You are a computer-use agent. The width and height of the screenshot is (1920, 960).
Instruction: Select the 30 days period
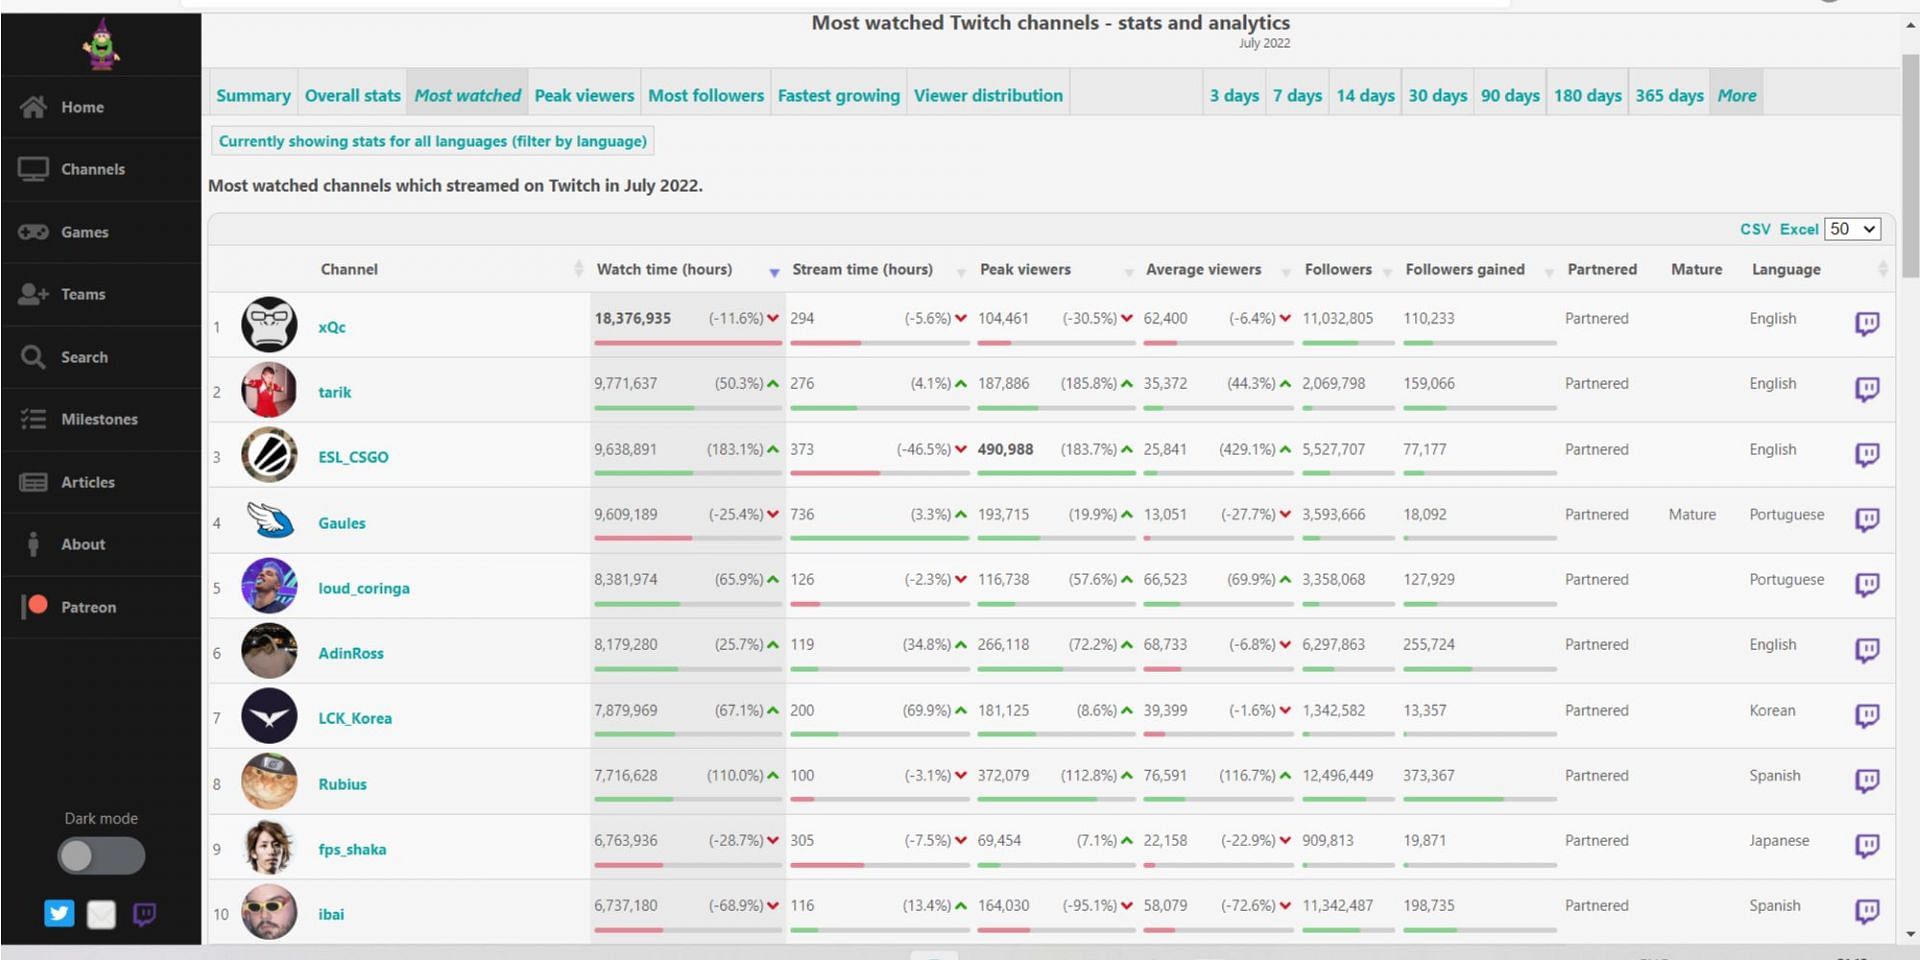coord(1437,95)
